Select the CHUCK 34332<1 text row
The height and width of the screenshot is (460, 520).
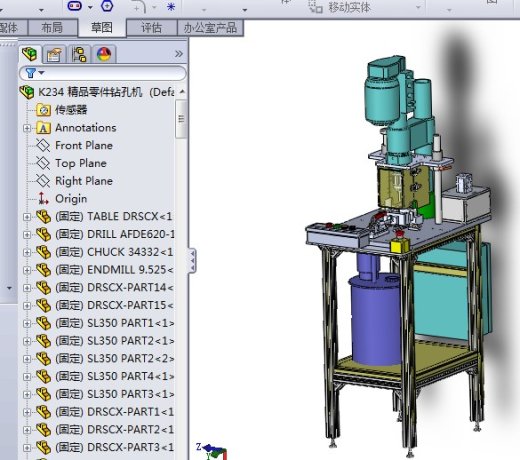click(x=114, y=252)
